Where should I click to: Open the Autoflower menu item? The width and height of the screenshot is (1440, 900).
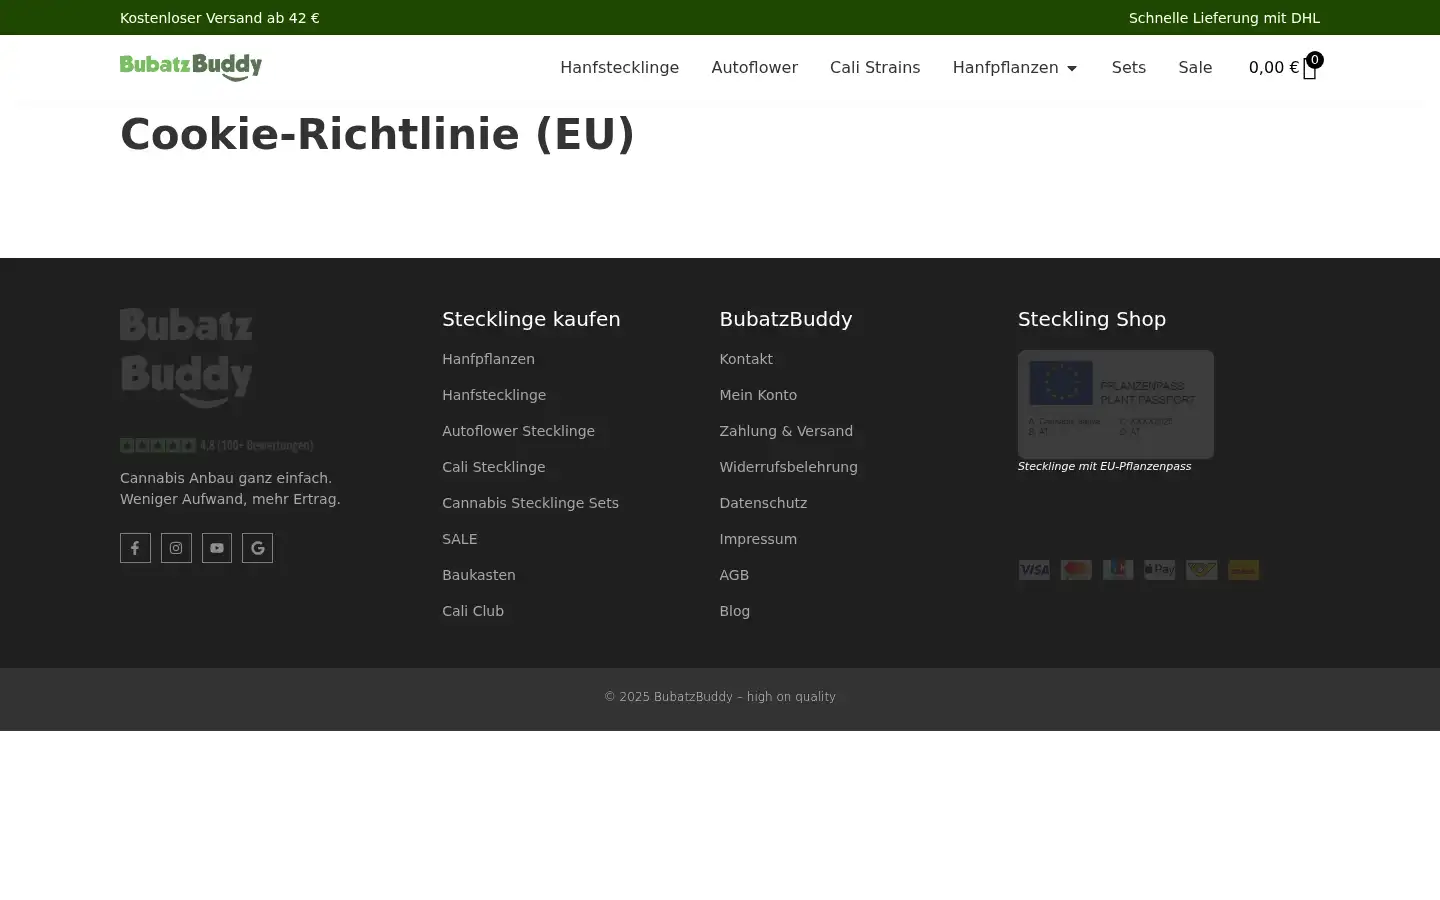[x=754, y=67]
